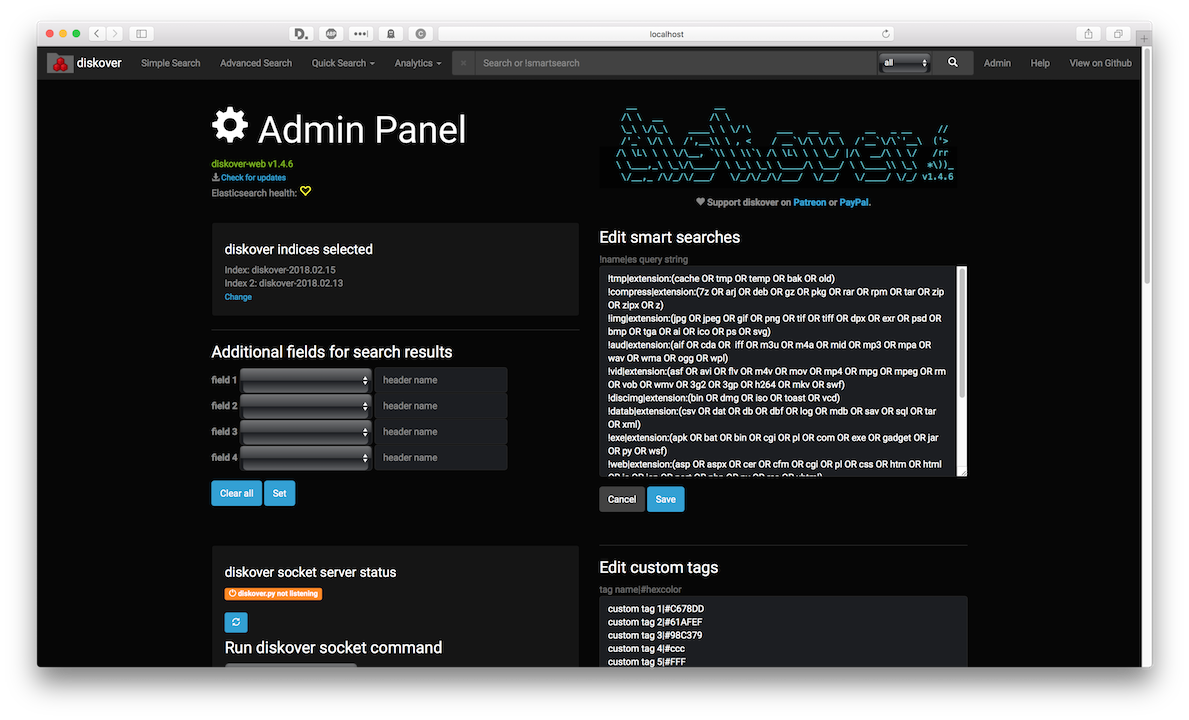
Task: Open the Quick Search dropdown menu
Action: coord(343,63)
